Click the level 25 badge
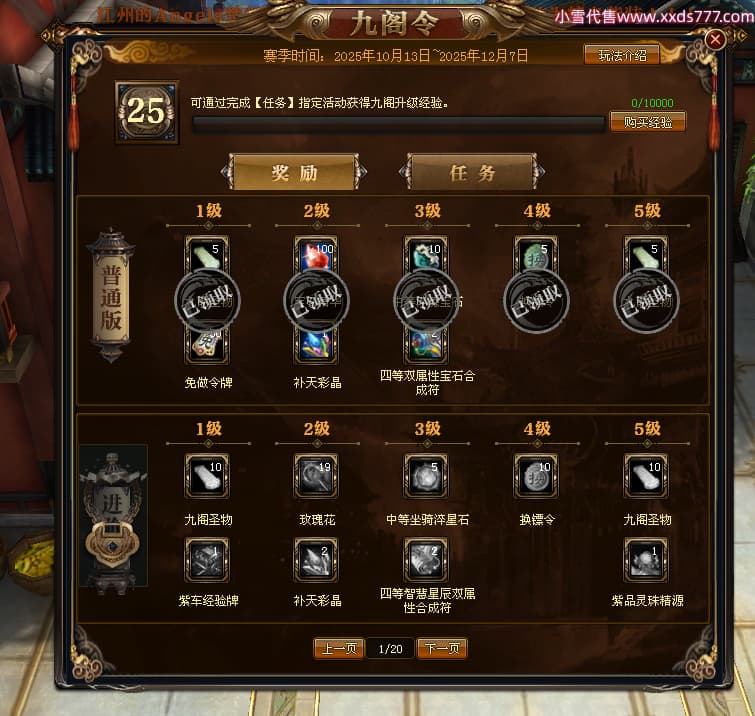The height and width of the screenshot is (716, 755). pos(147,112)
